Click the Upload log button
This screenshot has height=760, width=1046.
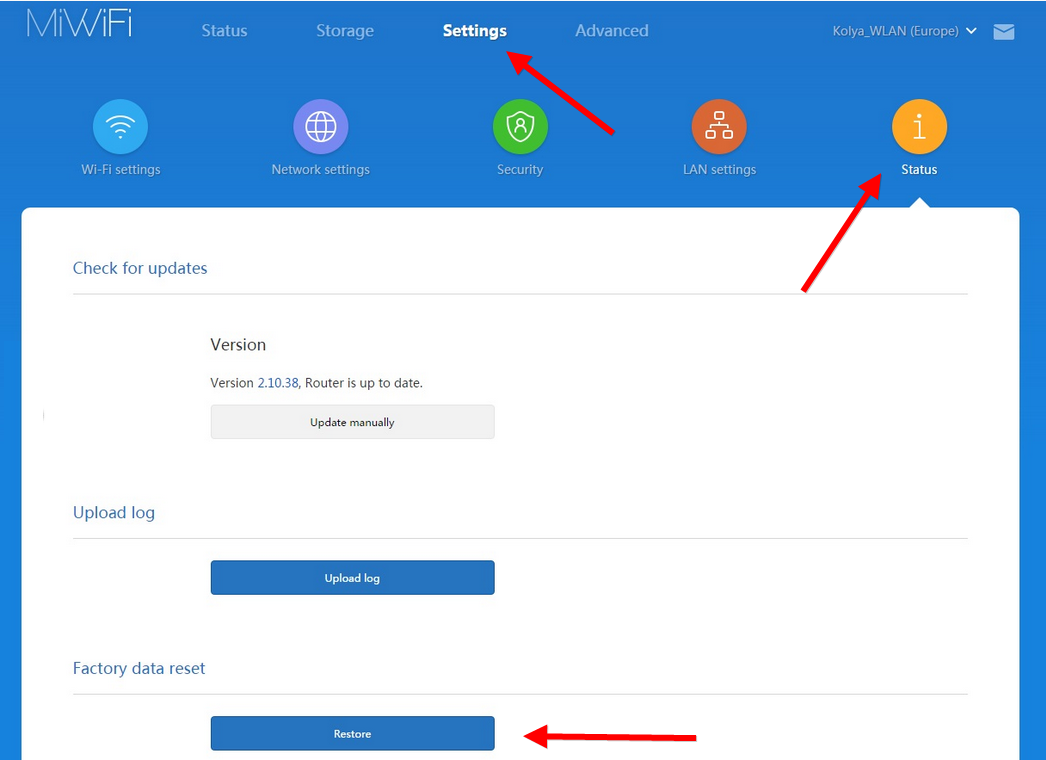pos(352,578)
